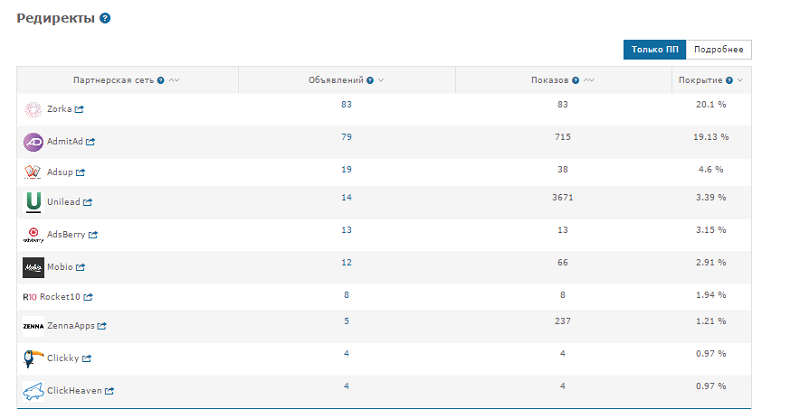Click help icon beside Показов header
This screenshot has width=800, height=409.
point(576,81)
